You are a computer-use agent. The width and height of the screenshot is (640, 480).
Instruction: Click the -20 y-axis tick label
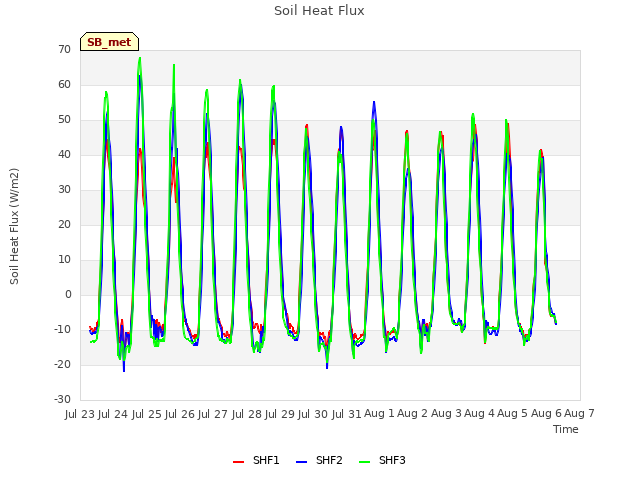62,364
